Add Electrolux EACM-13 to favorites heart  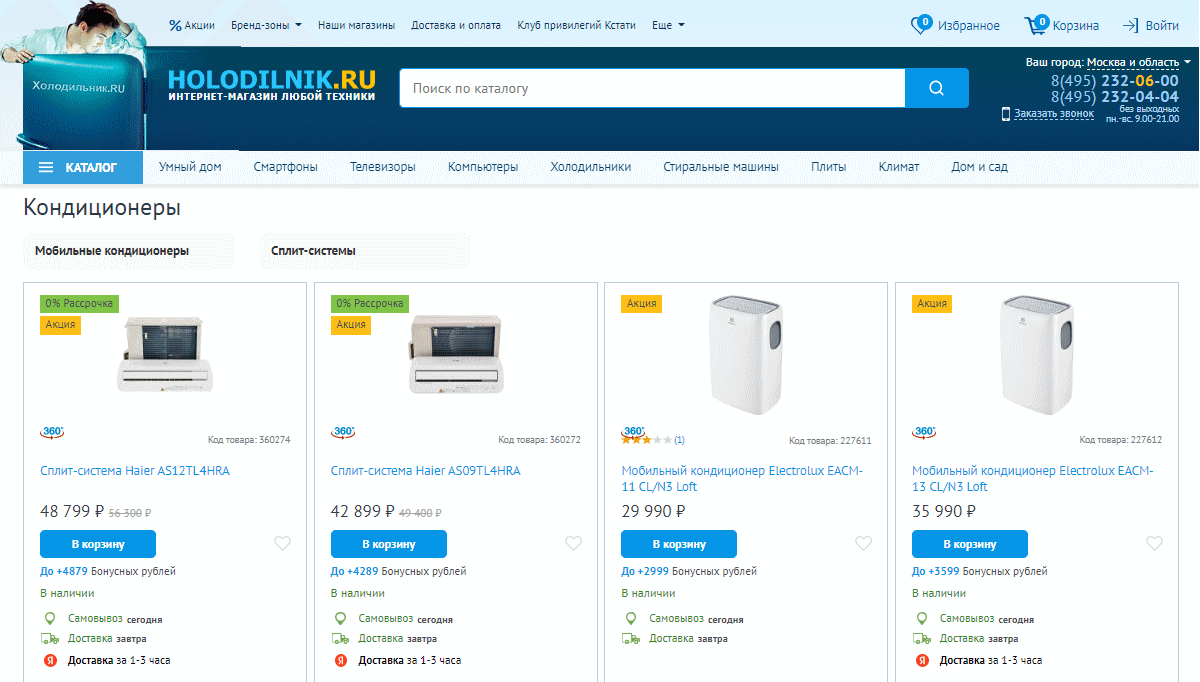coord(1154,544)
